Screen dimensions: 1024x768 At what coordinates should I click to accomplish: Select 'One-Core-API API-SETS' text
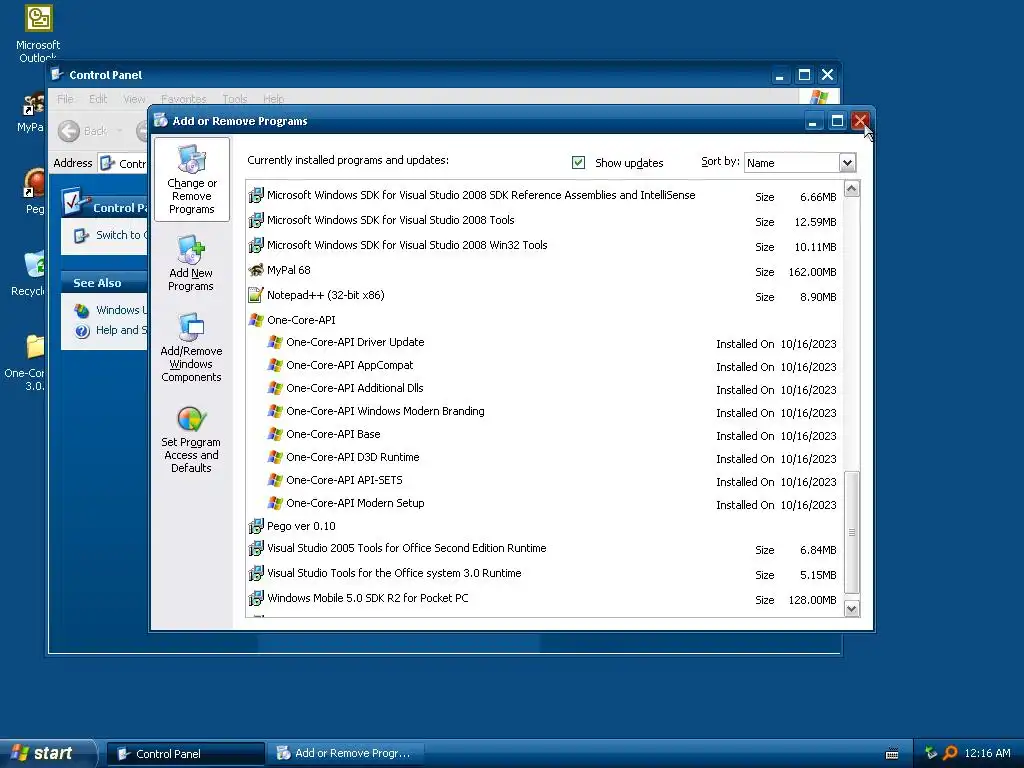tap(344, 480)
